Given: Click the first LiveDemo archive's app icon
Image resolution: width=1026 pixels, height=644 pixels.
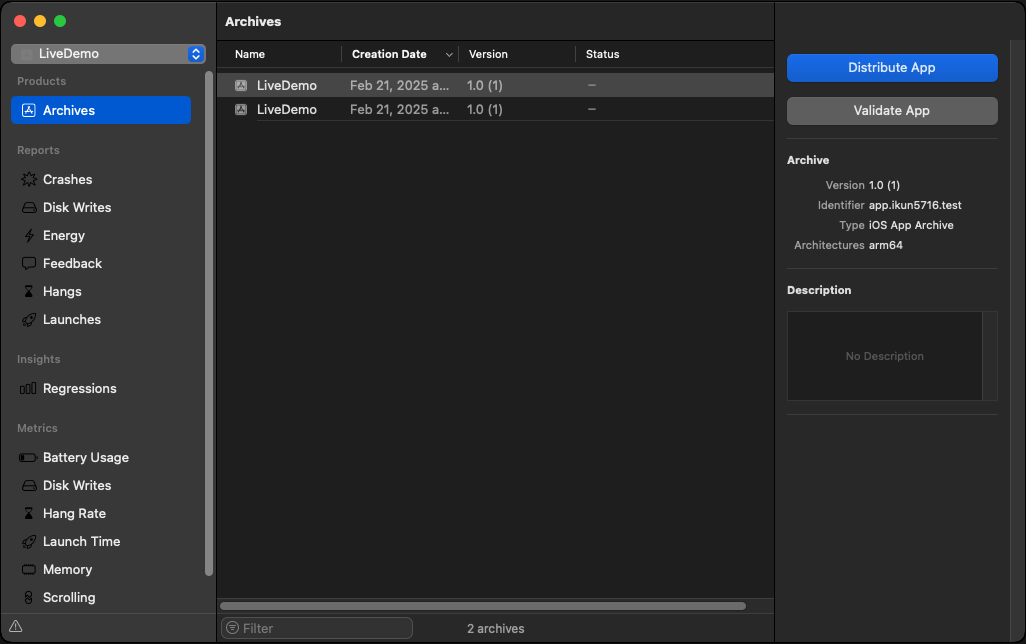Looking at the screenshot, I should (241, 85).
